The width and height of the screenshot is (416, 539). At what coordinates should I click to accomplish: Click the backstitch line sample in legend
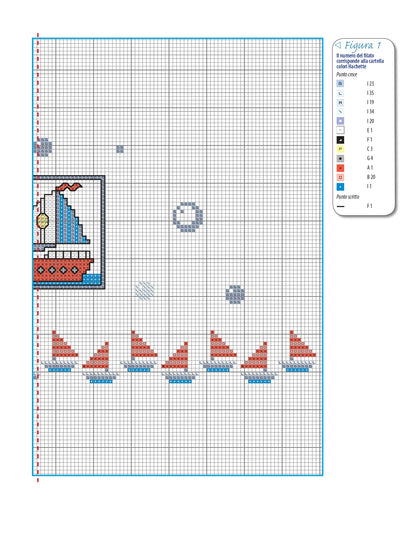(340, 206)
